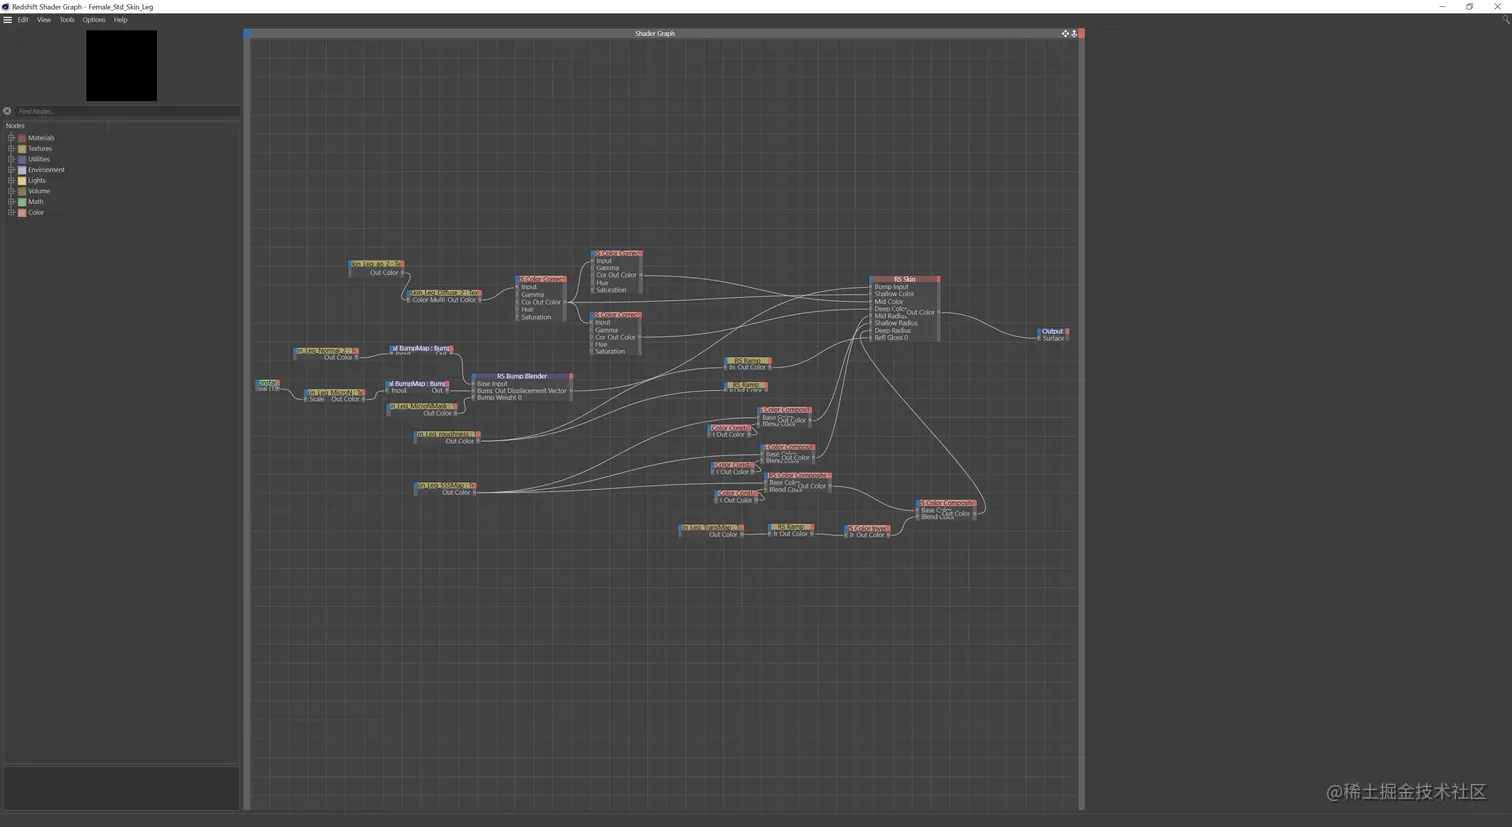This screenshot has width=1512, height=827.
Task: Select the RS Bump Blender node header
Action: click(x=521, y=376)
